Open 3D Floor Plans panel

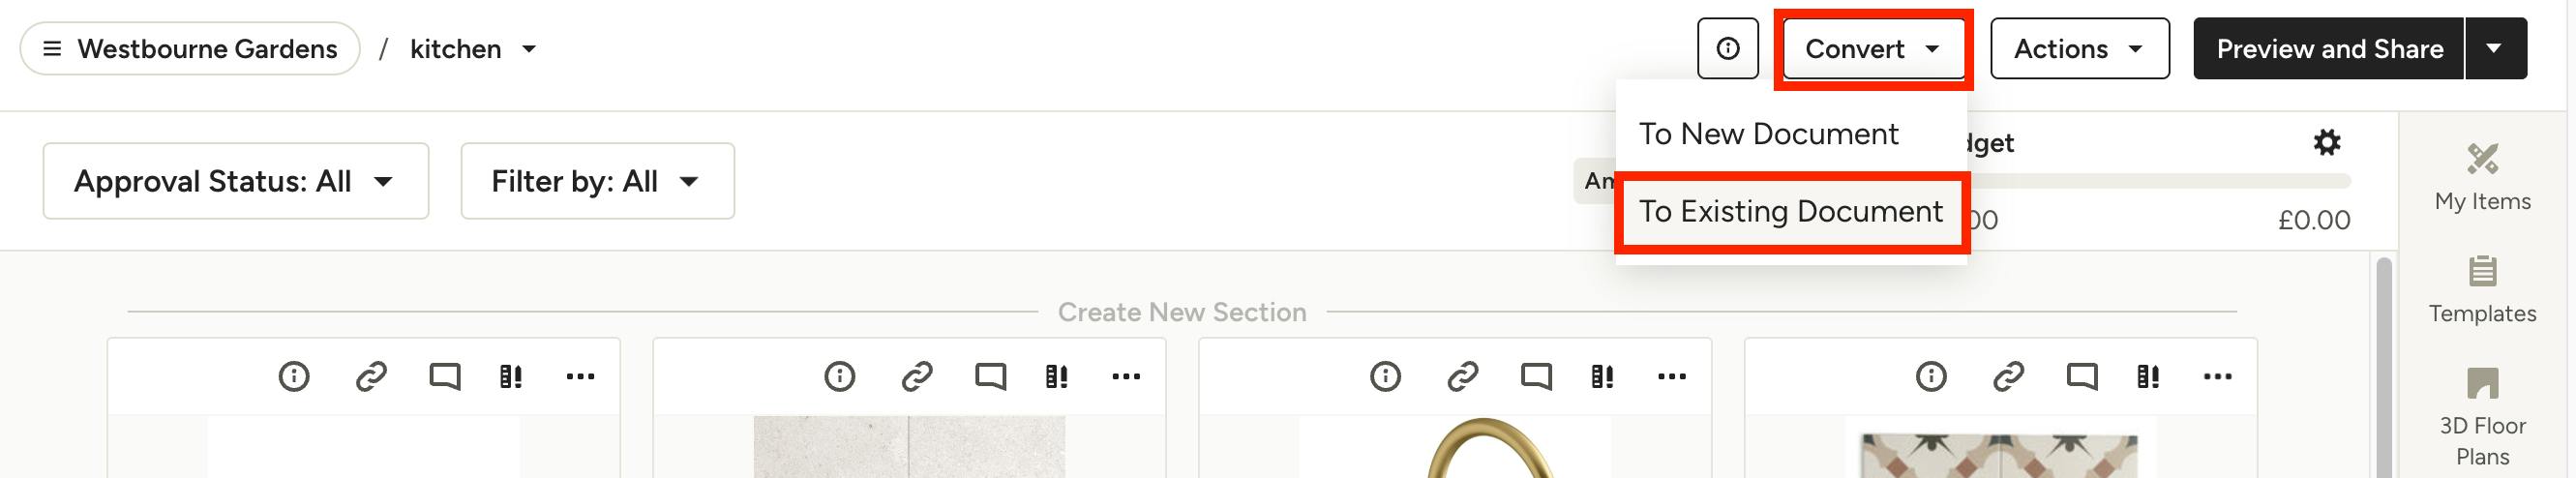click(x=2482, y=416)
